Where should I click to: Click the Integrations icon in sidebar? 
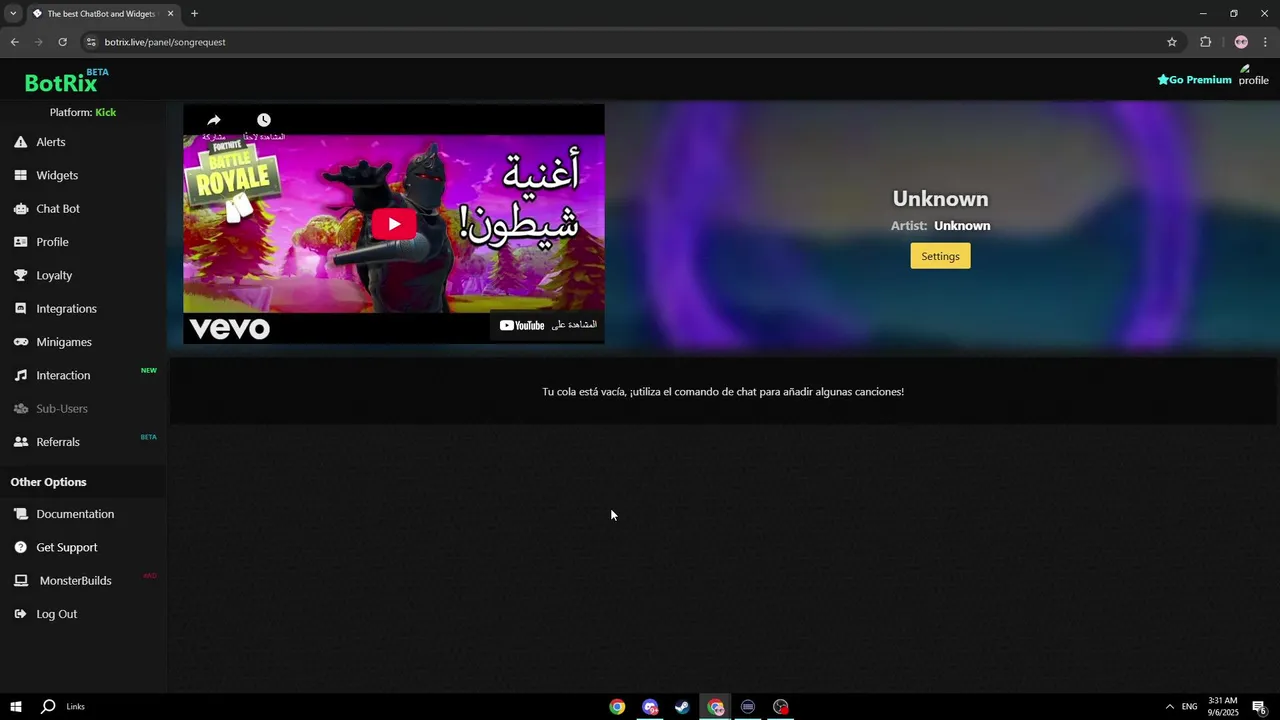[20, 309]
